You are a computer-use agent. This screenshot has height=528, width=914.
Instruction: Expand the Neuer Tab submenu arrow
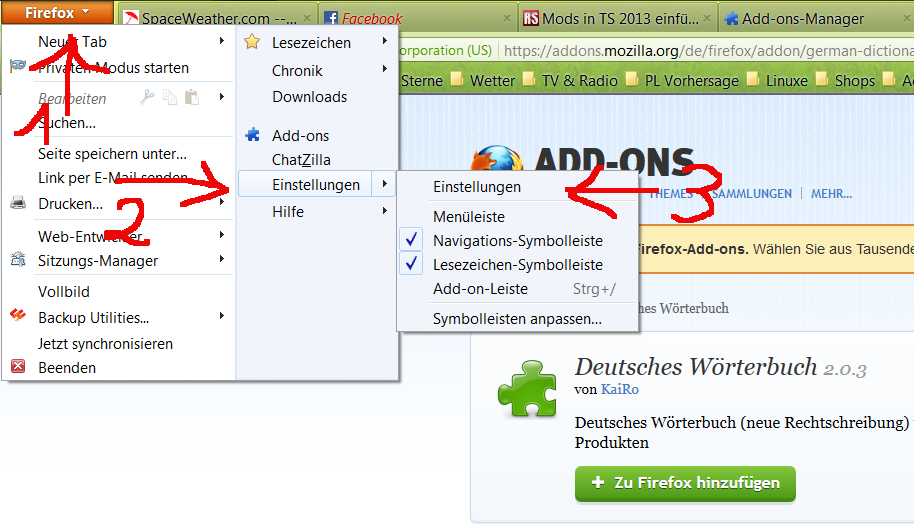click(x=222, y=41)
